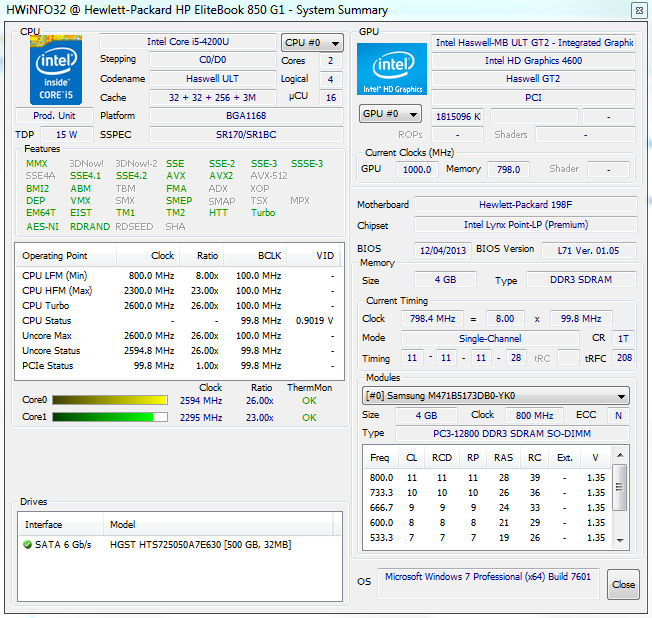This screenshot has height=618, width=652.
Task: Click the Model column header in Drives
Action: pyautogui.click(x=218, y=524)
